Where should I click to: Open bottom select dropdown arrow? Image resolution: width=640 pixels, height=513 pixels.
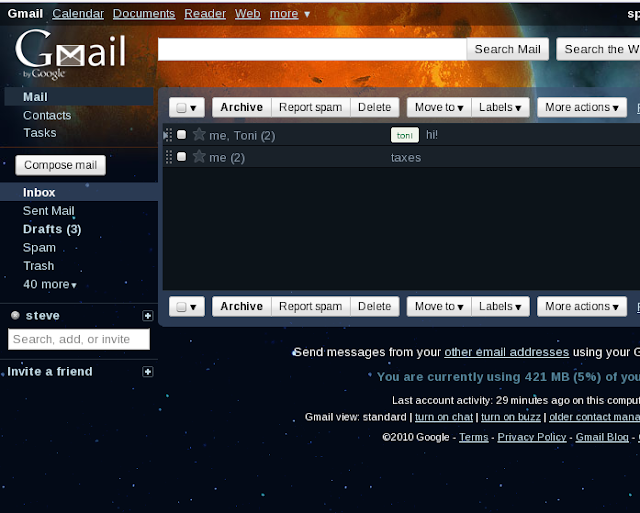pyautogui.click(x=193, y=307)
